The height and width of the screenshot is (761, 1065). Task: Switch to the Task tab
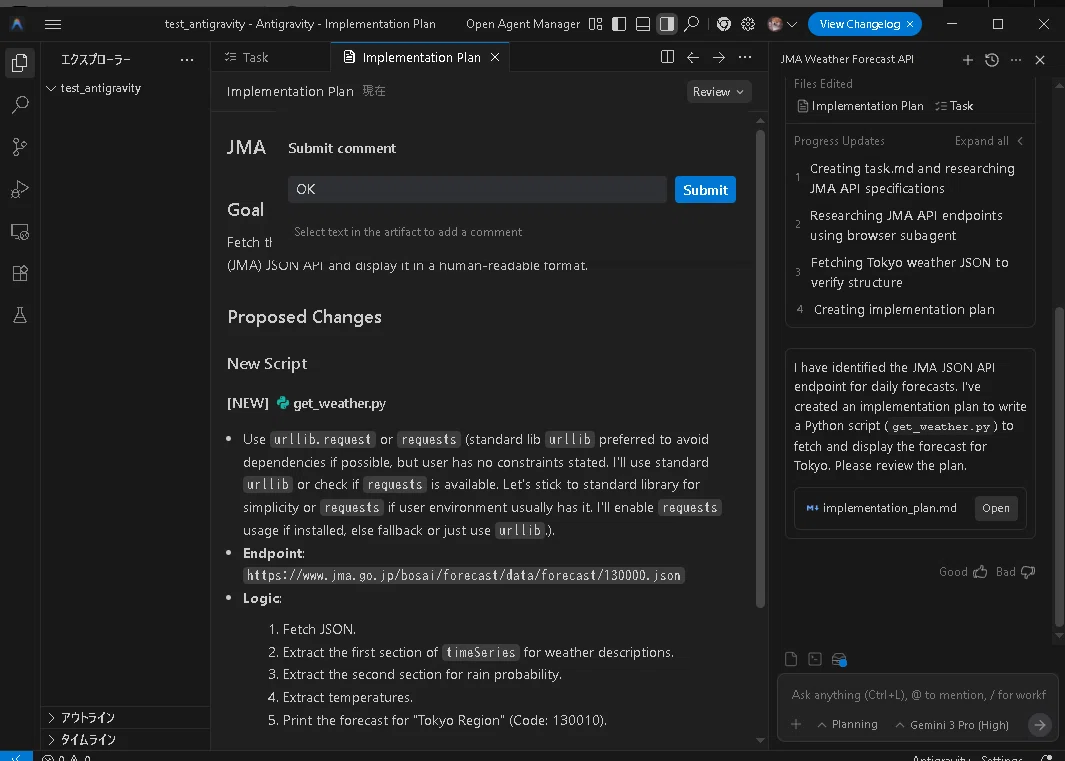247,58
